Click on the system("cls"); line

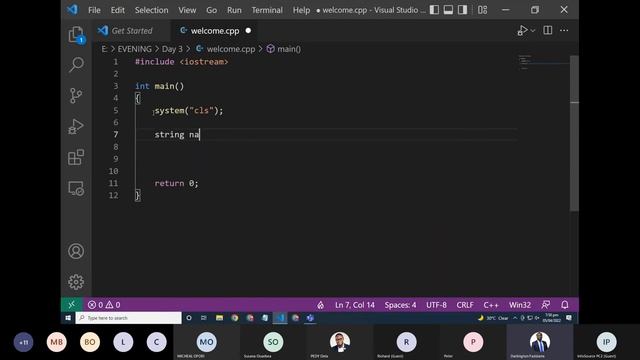point(189,111)
